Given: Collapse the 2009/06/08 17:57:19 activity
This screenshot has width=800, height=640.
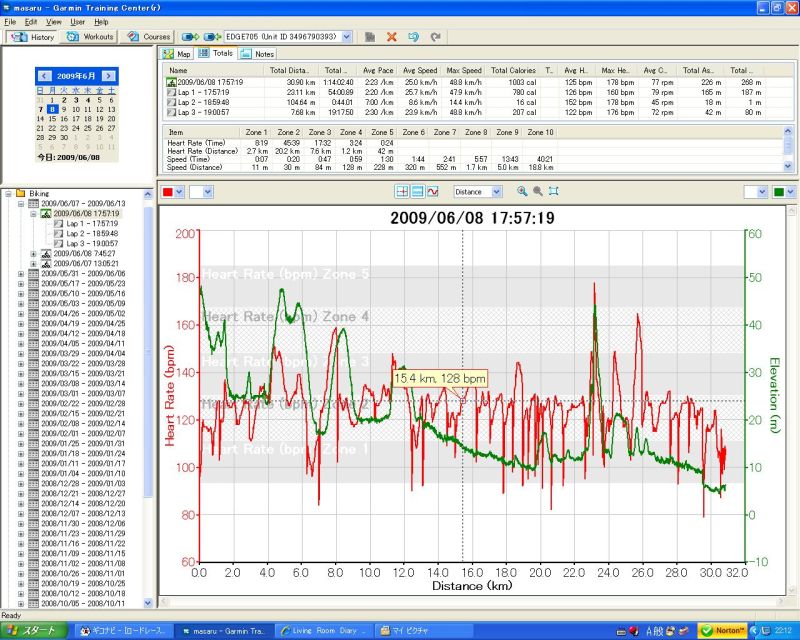Looking at the screenshot, I should pyautogui.click(x=34, y=214).
